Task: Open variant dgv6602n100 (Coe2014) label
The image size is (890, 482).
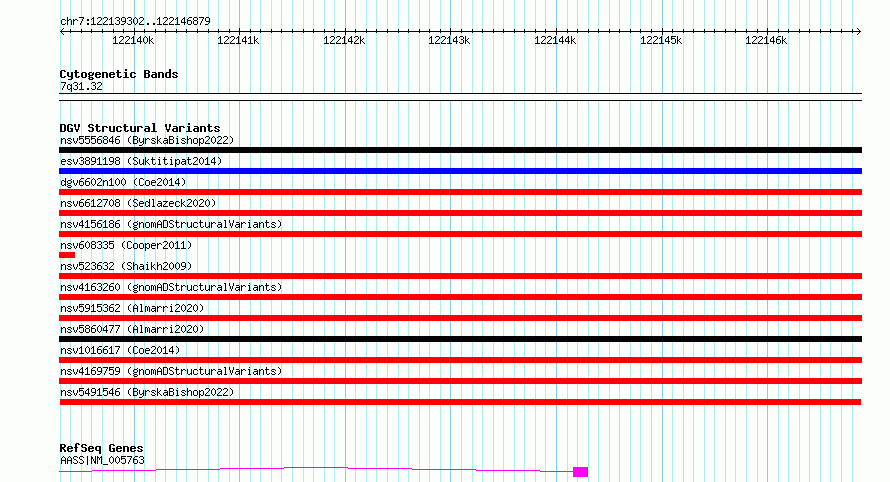Action: pos(123,182)
